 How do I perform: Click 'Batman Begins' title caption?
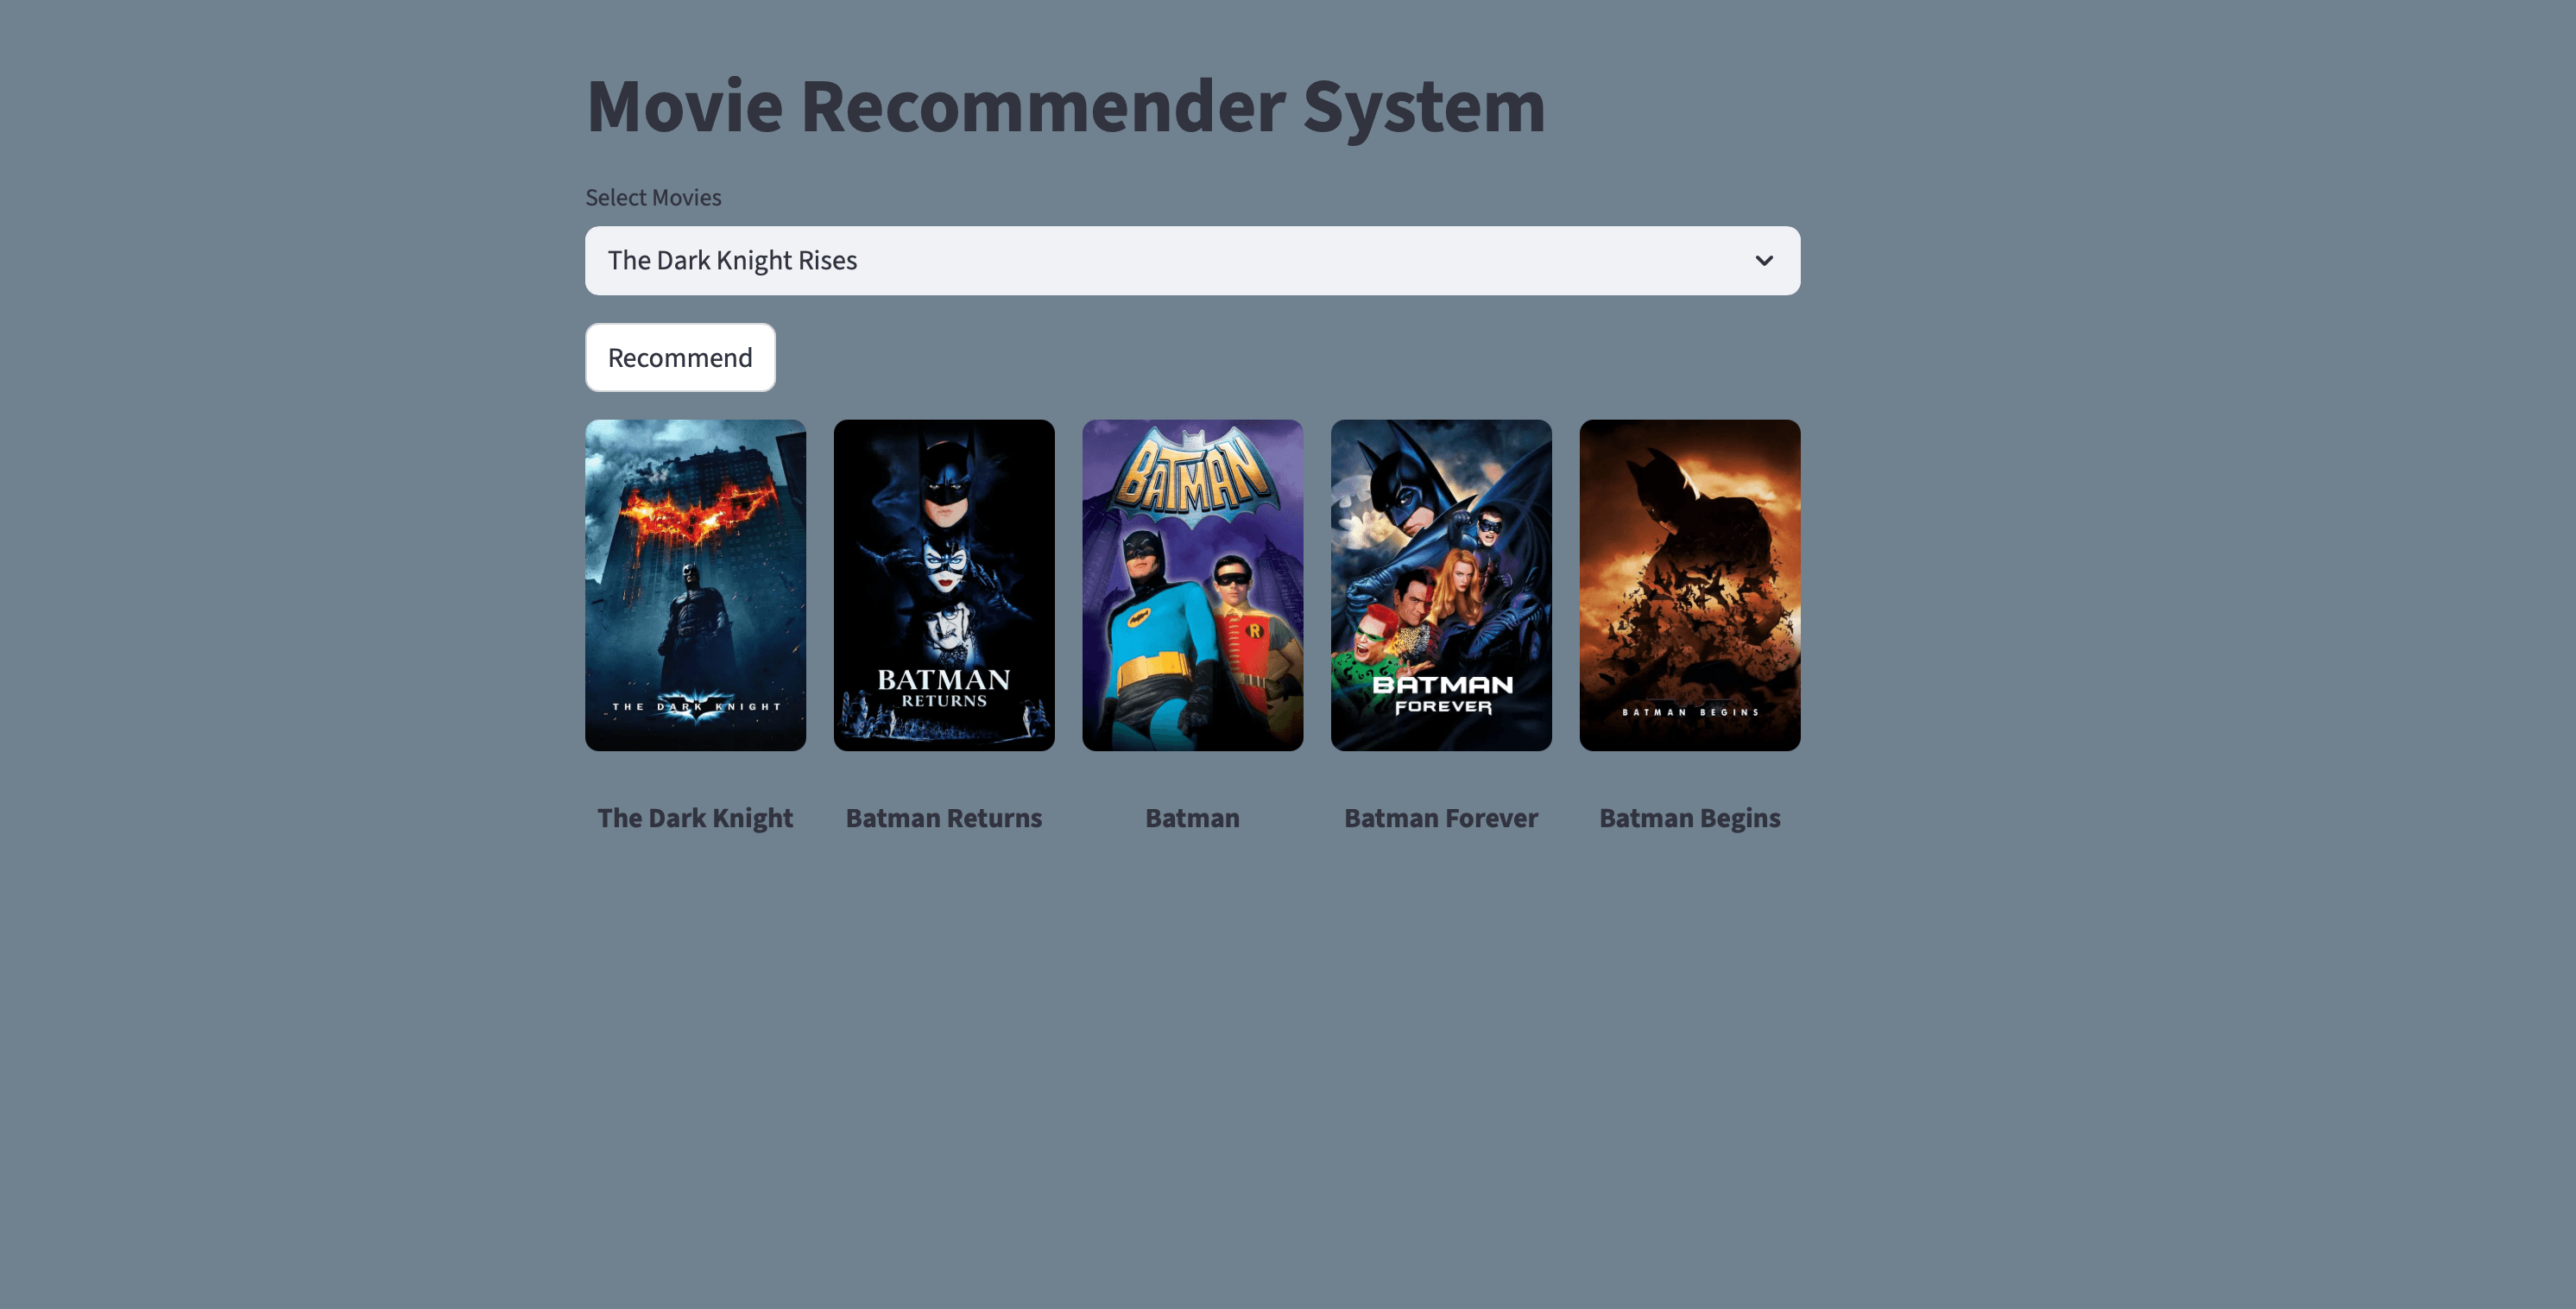pos(1690,818)
